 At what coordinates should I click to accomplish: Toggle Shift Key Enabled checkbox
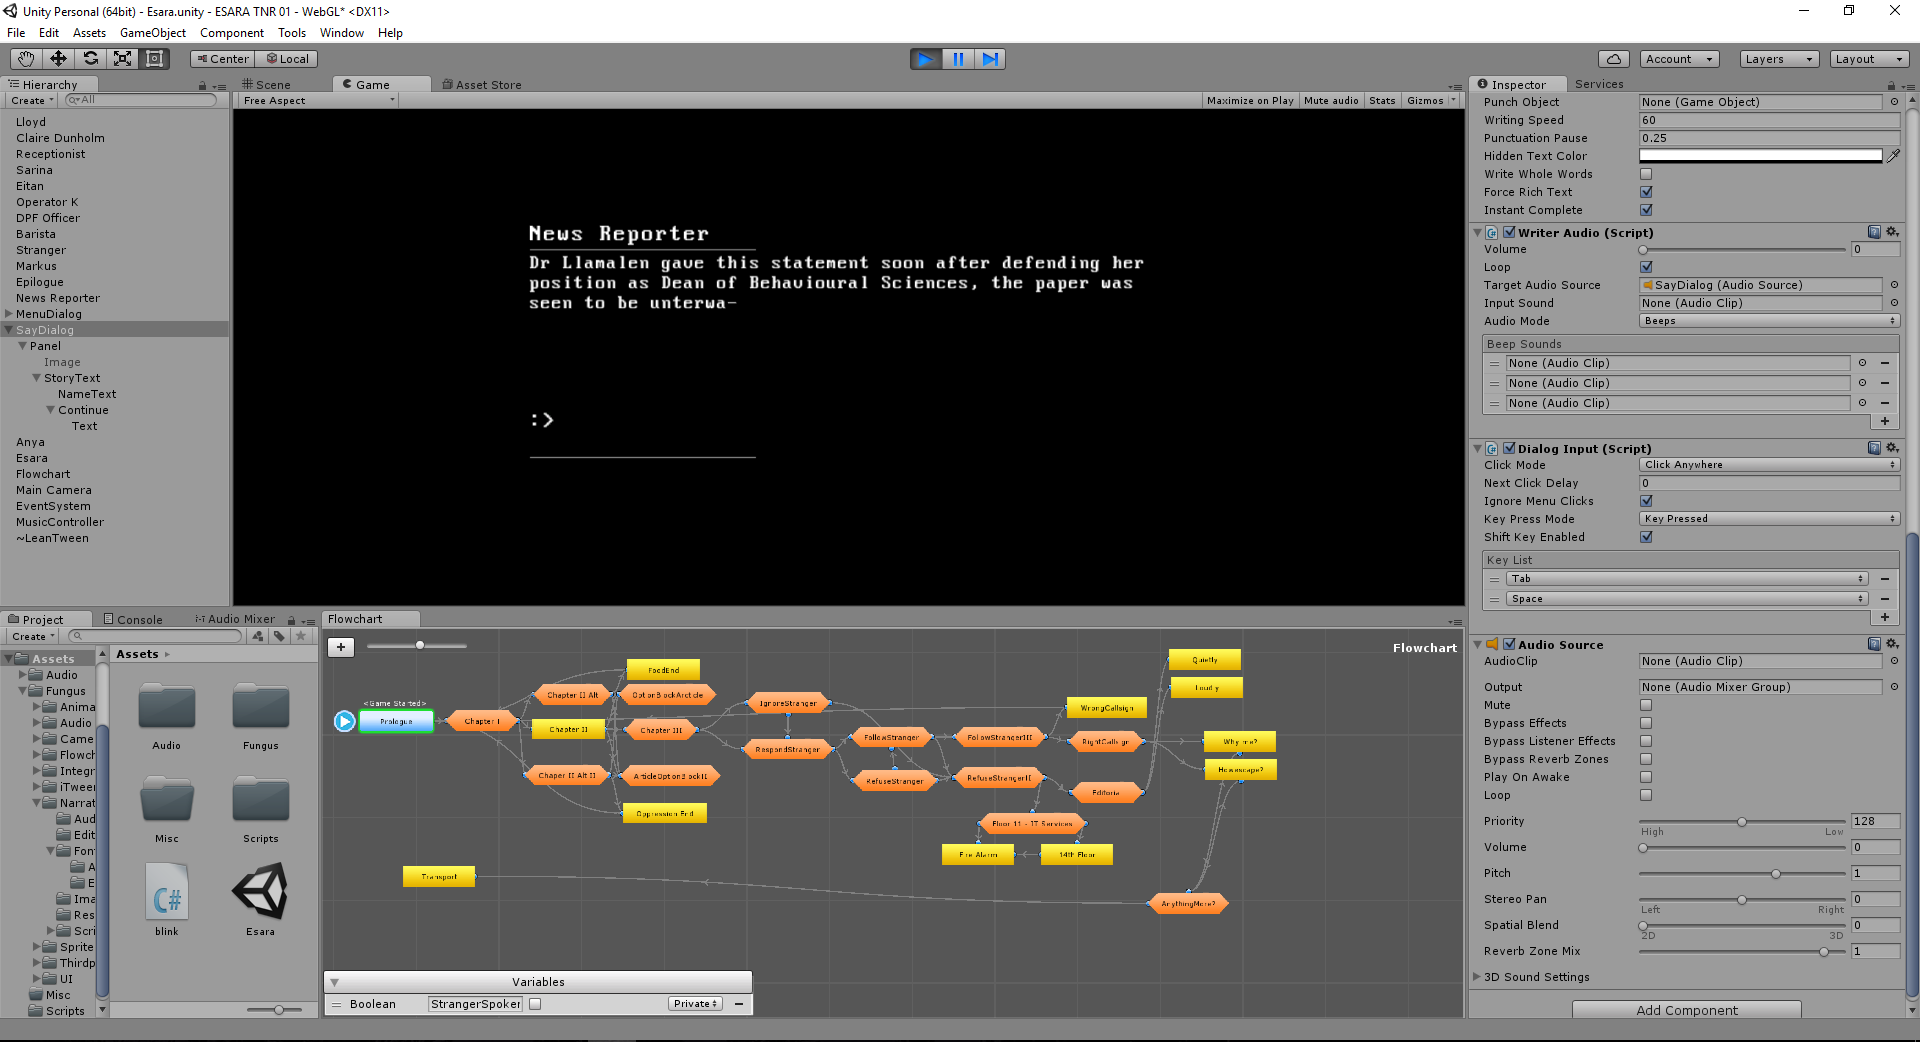coord(1646,537)
